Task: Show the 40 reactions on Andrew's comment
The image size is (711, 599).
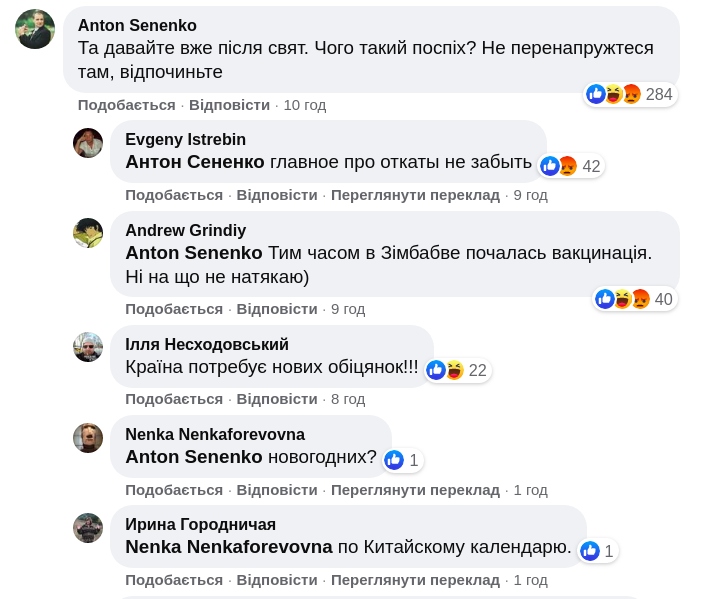Action: pyautogui.click(x=635, y=299)
